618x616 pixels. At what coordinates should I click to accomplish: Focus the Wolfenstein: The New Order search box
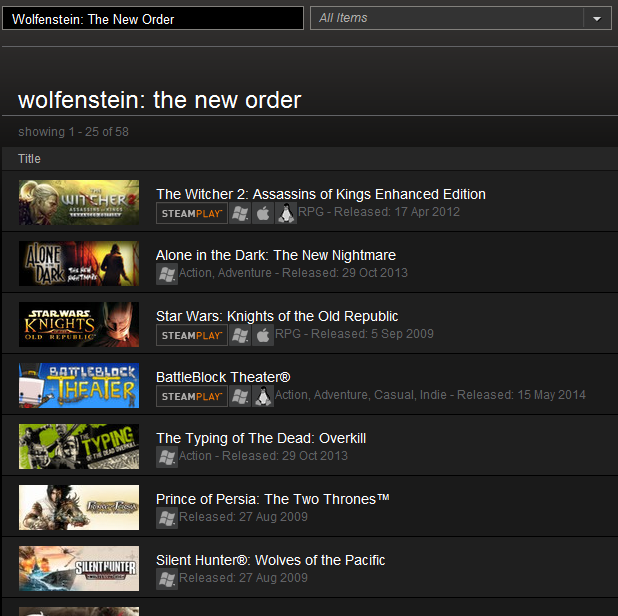pos(153,18)
